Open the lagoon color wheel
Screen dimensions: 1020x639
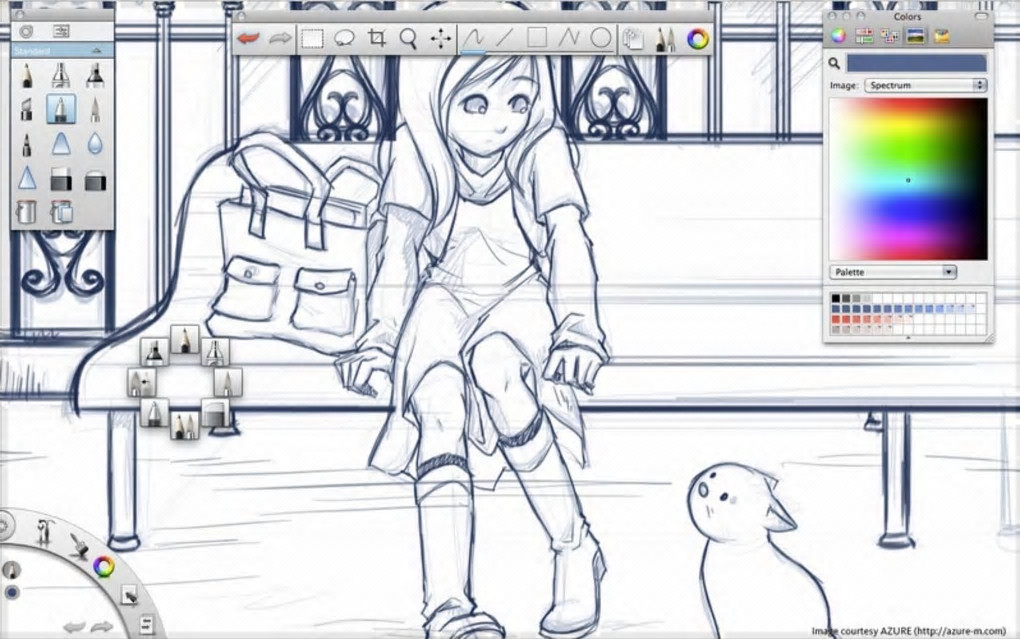(103, 567)
